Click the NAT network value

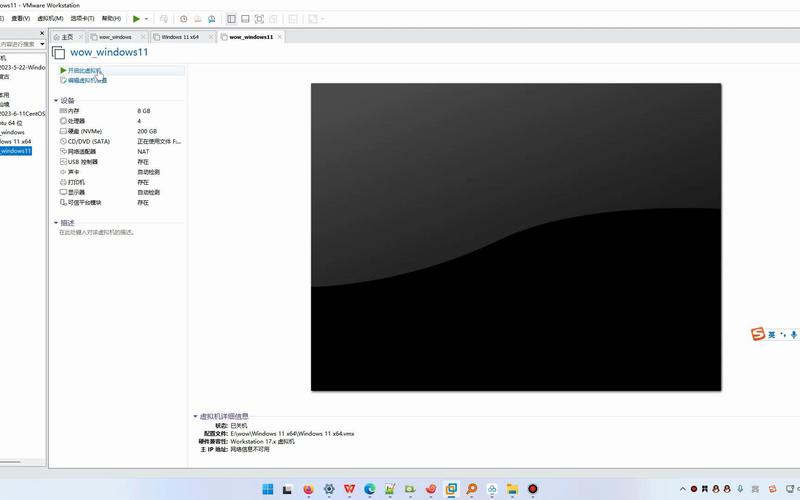[143, 152]
